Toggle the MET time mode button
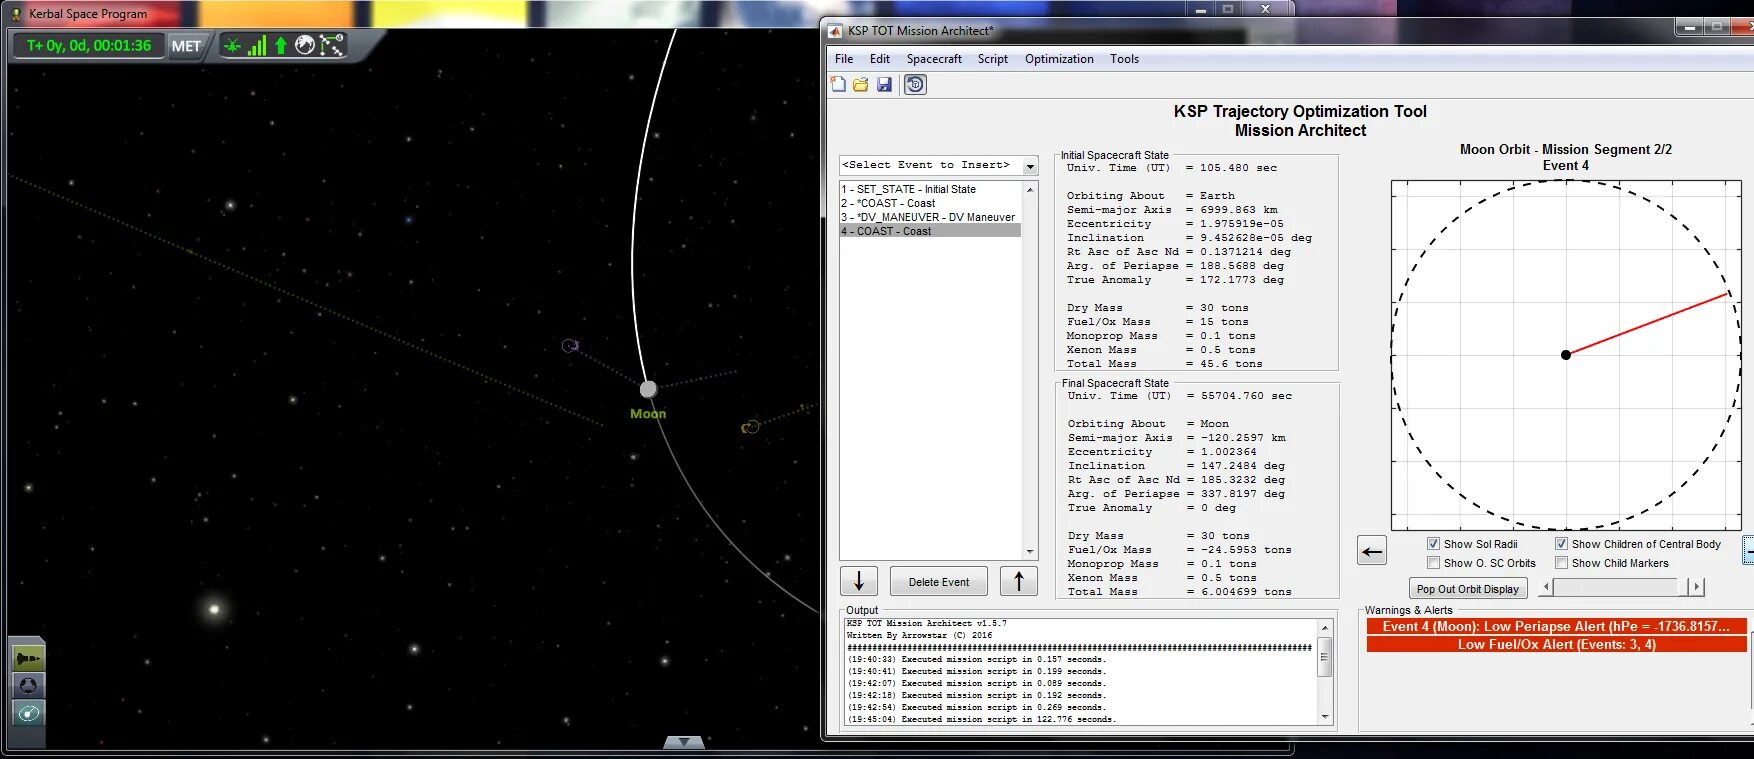This screenshot has height=759, width=1754. (186, 46)
